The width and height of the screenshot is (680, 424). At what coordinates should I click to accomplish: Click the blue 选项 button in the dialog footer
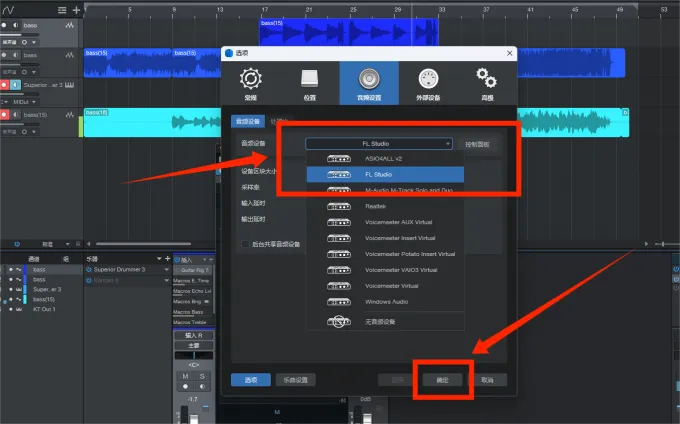point(251,380)
